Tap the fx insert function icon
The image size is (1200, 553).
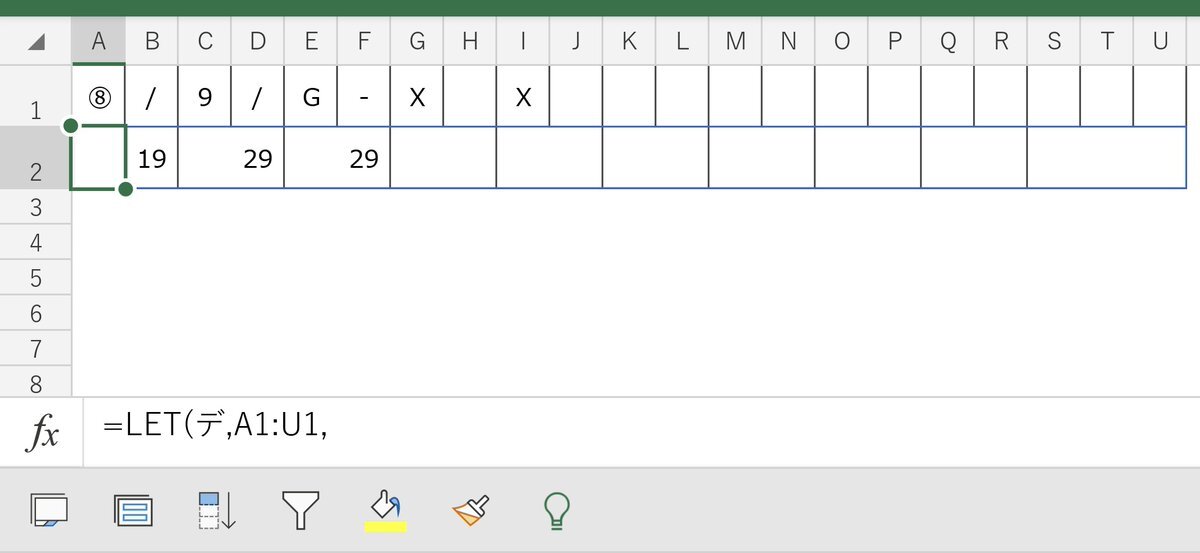(x=41, y=433)
